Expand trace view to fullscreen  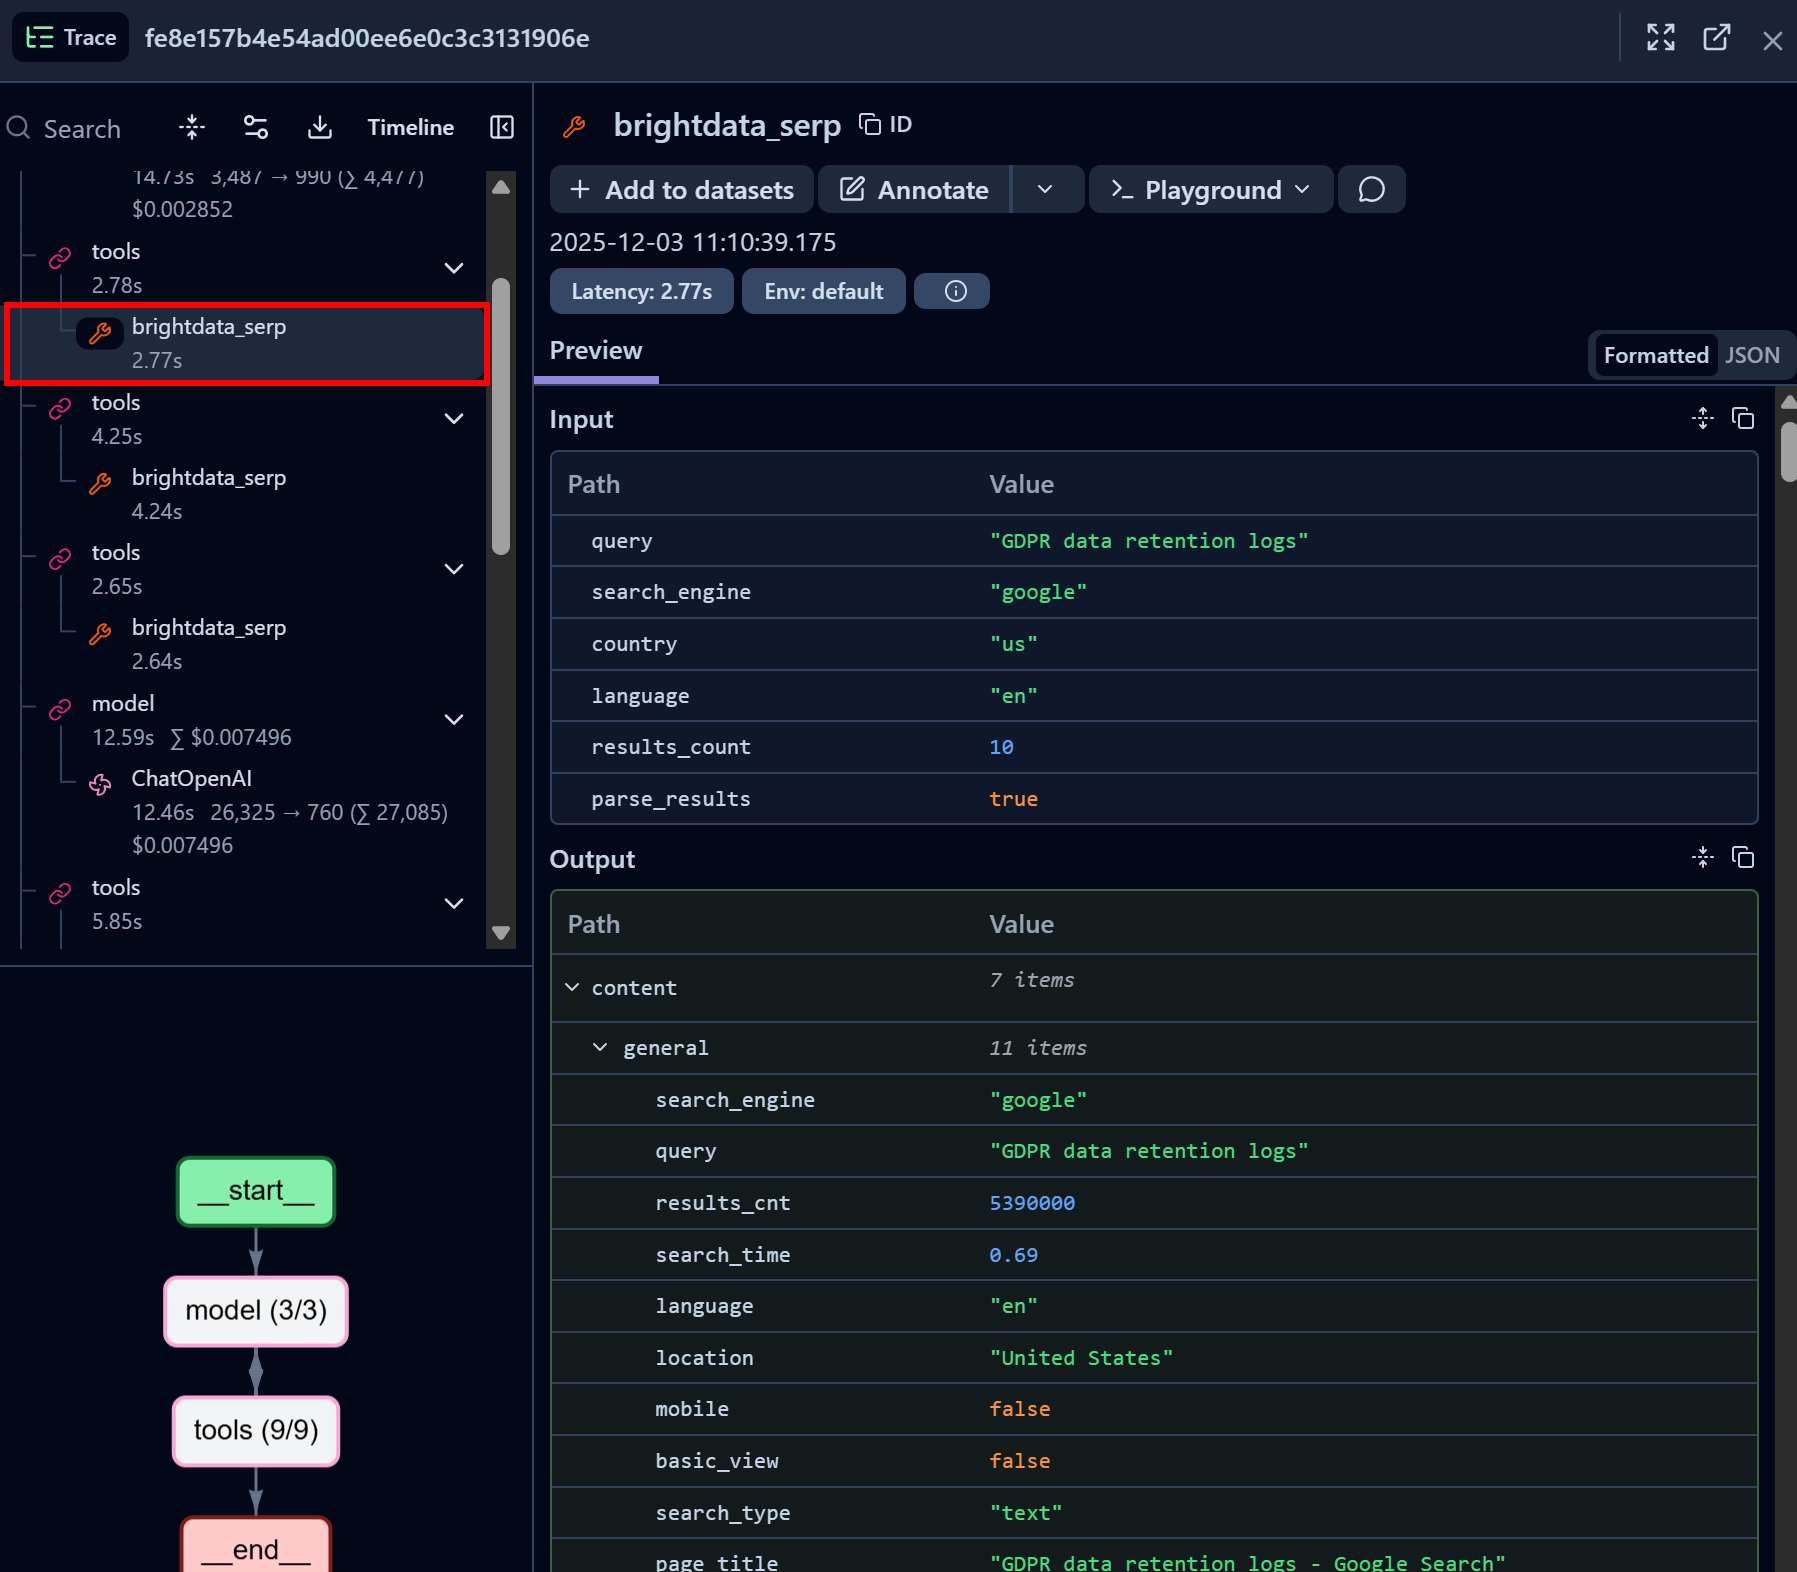(x=1660, y=38)
